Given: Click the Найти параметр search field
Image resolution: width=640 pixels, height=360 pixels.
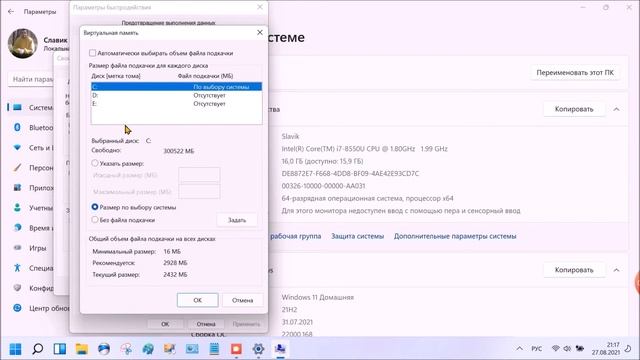Looking at the screenshot, I should coord(31,79).
